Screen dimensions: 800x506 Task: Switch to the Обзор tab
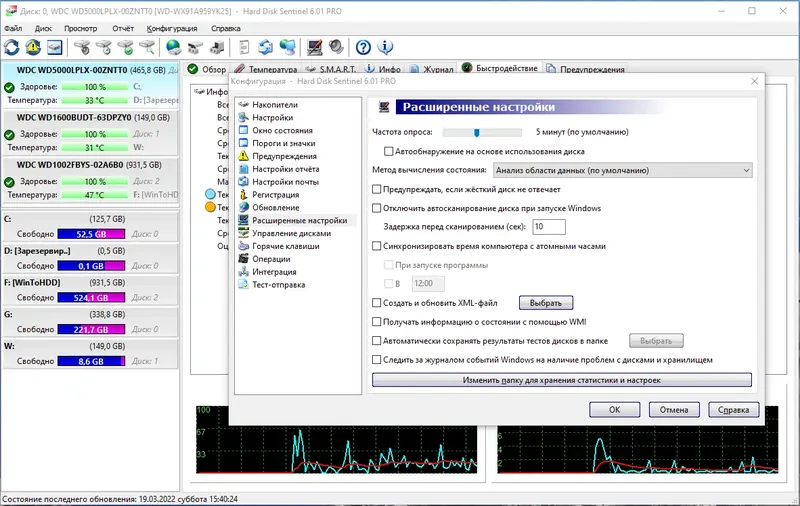(207, 69)
